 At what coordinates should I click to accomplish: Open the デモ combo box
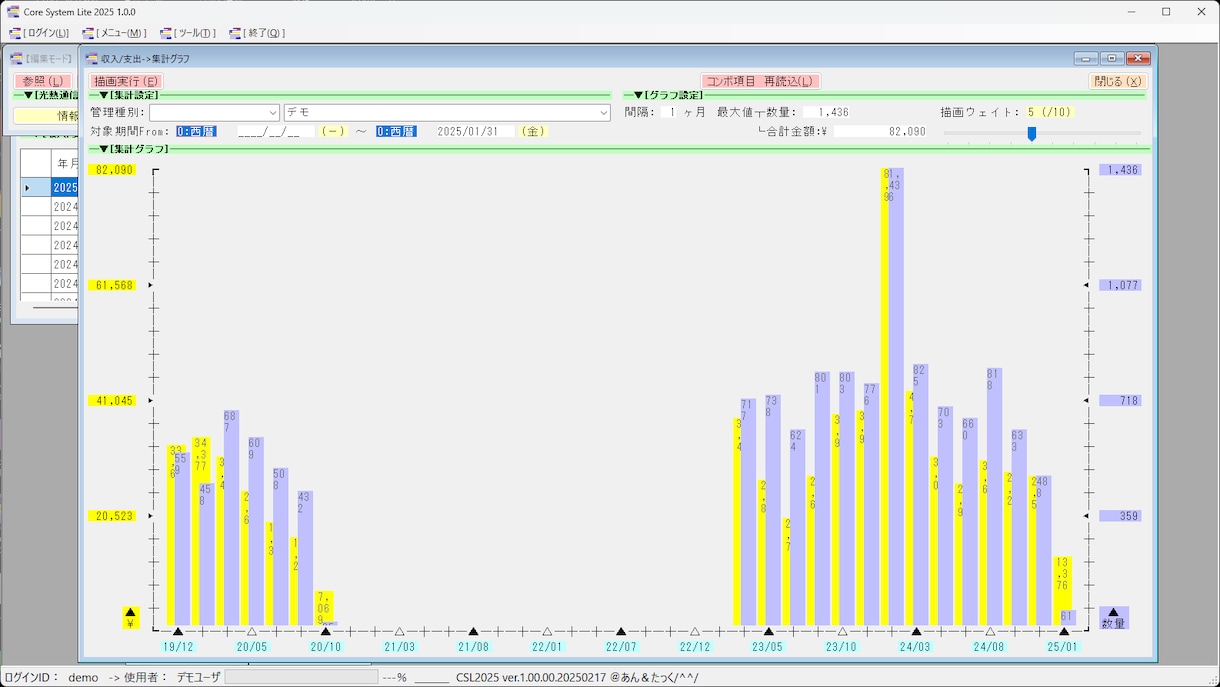[x=447, y=113]
